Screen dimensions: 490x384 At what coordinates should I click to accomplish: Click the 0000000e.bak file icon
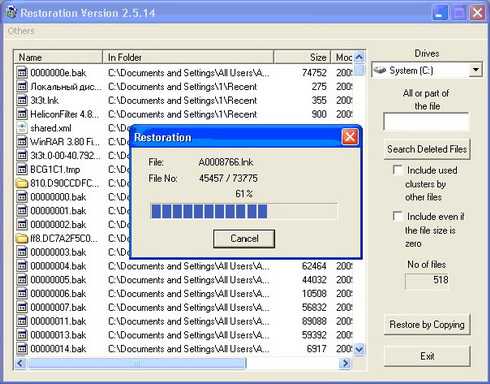point(22,73)
